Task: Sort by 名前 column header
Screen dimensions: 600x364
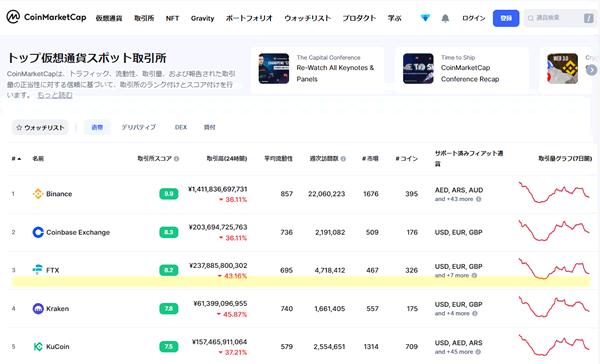Action: click(x=38, y=158)
